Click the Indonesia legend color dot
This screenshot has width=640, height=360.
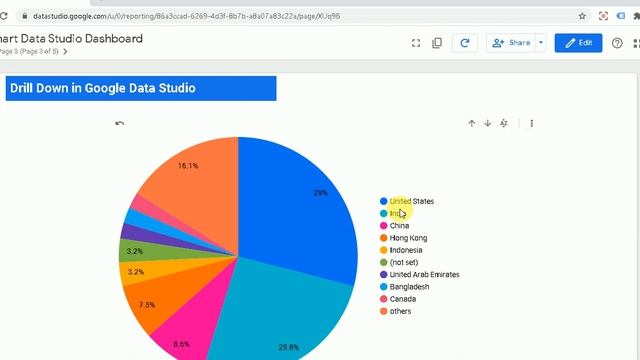[x=383, y=250]
